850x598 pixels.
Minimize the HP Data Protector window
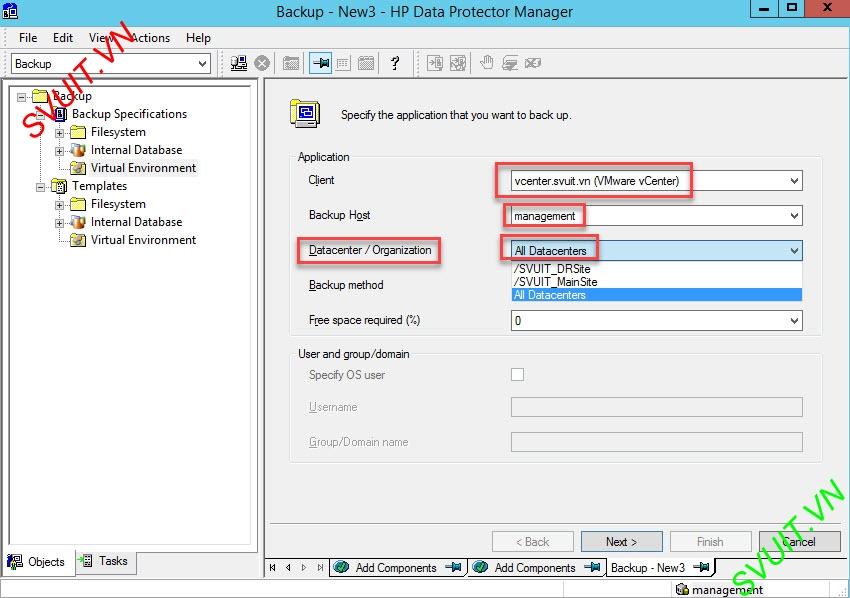coord(763,9)
